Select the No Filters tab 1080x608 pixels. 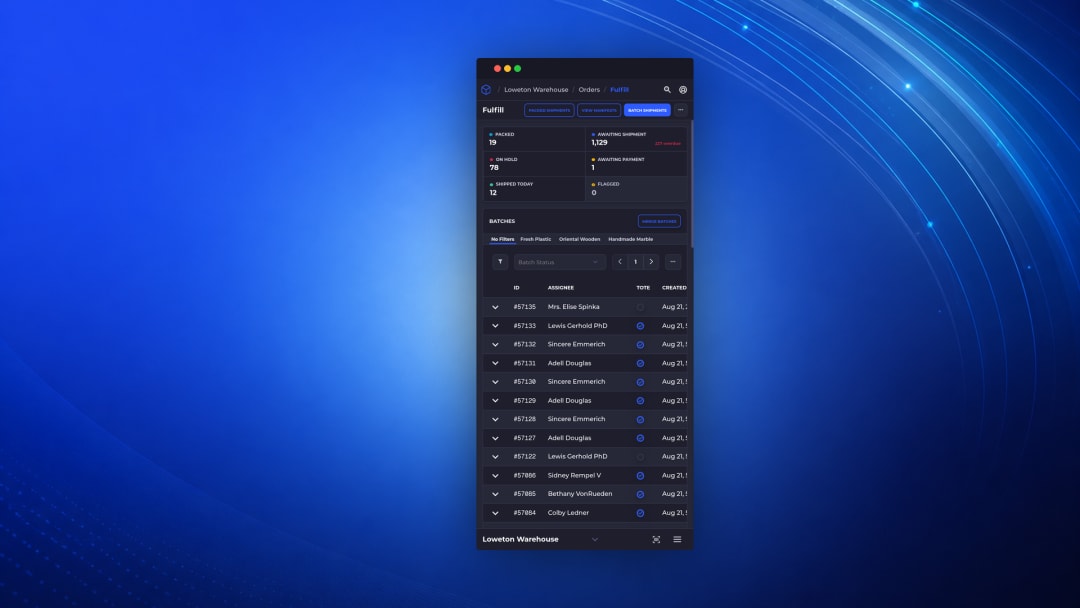[x=502, y=239]
